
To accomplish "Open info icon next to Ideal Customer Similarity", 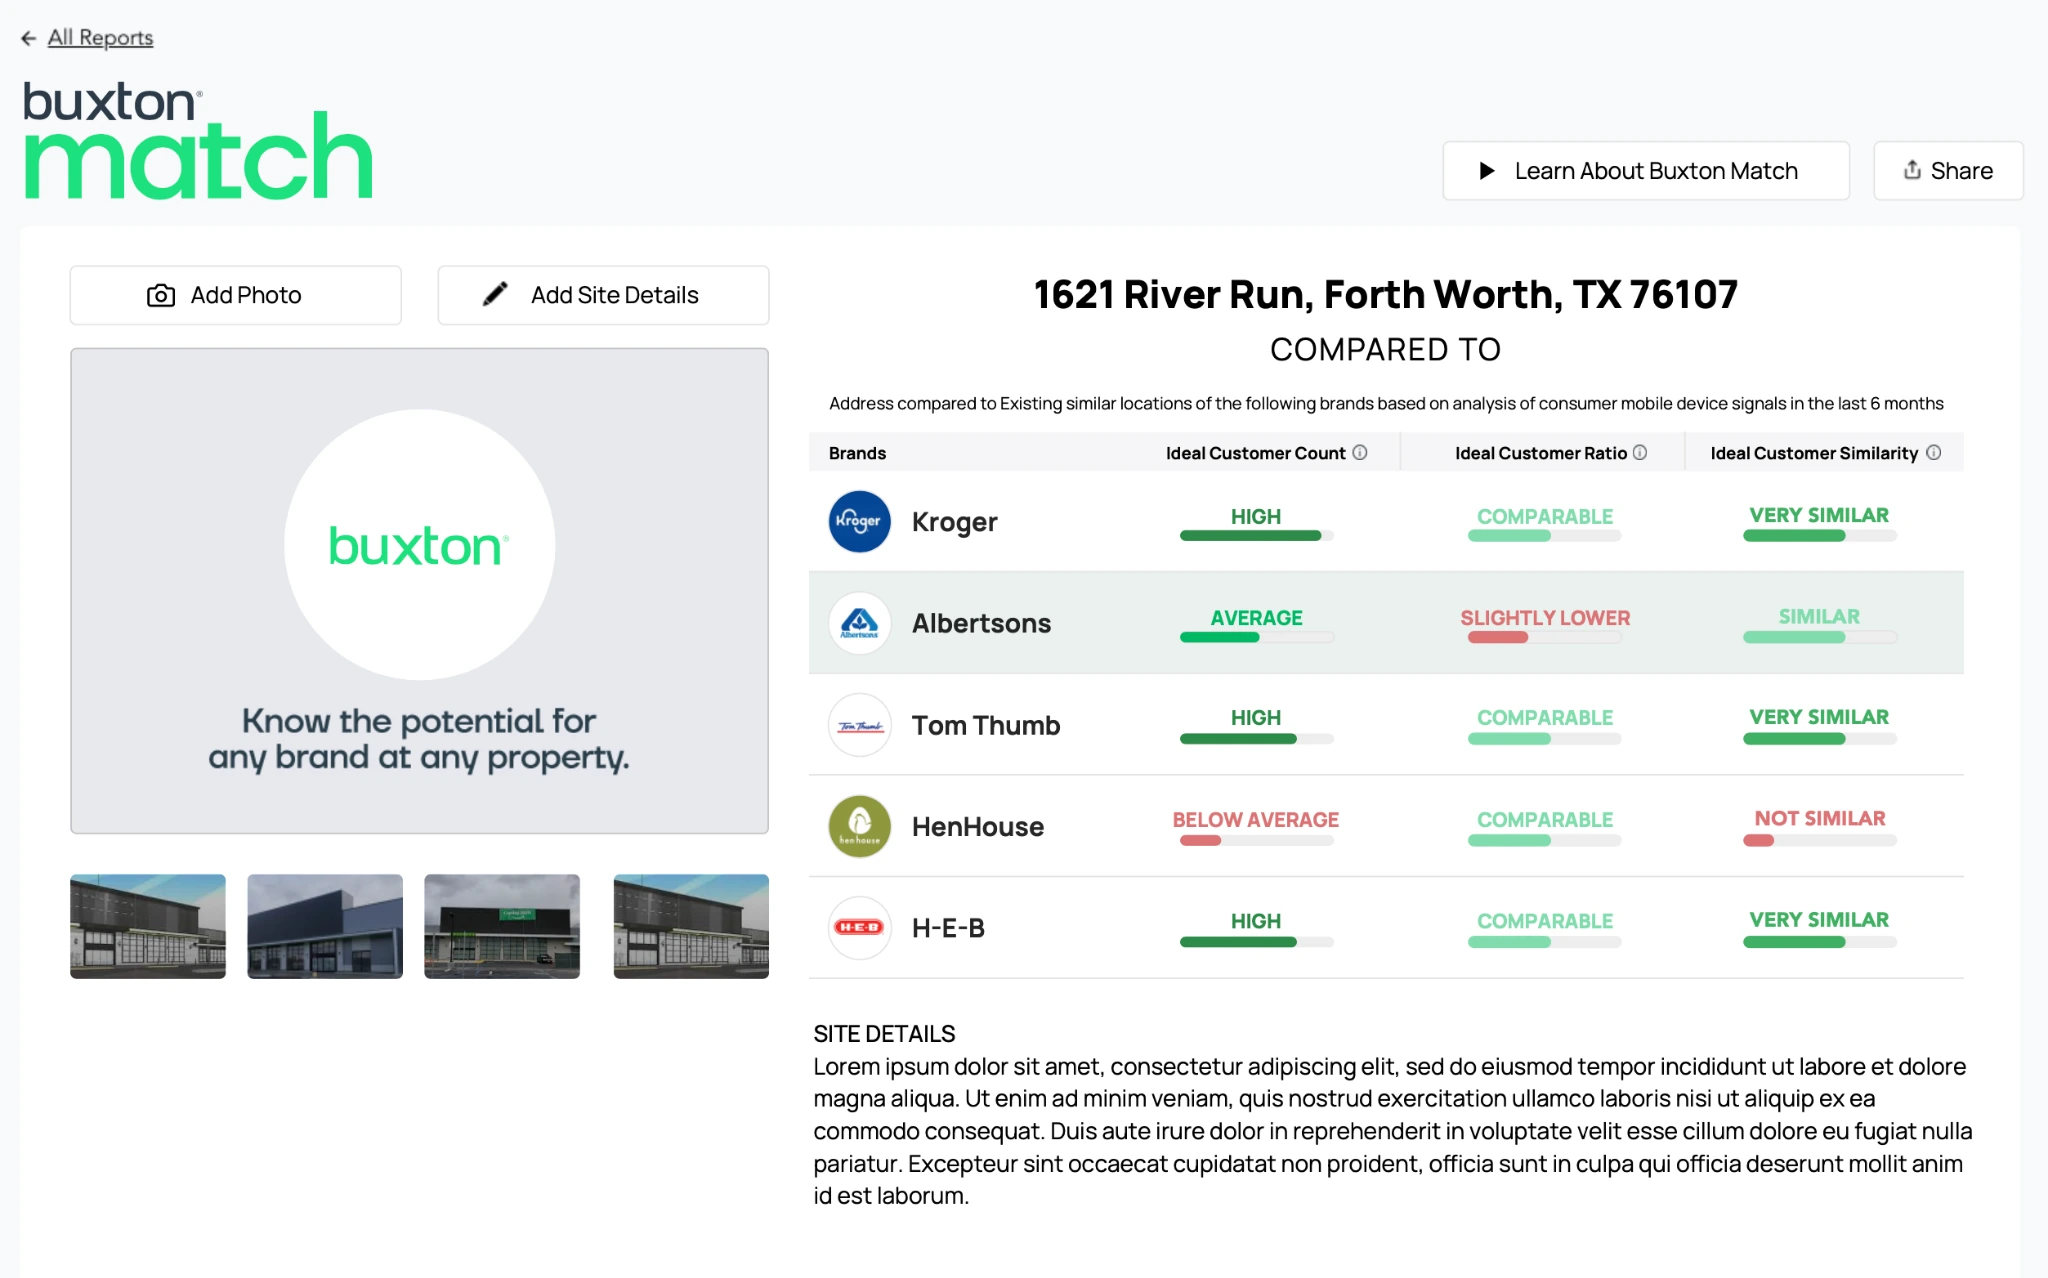I will [x=1934, y=452].
